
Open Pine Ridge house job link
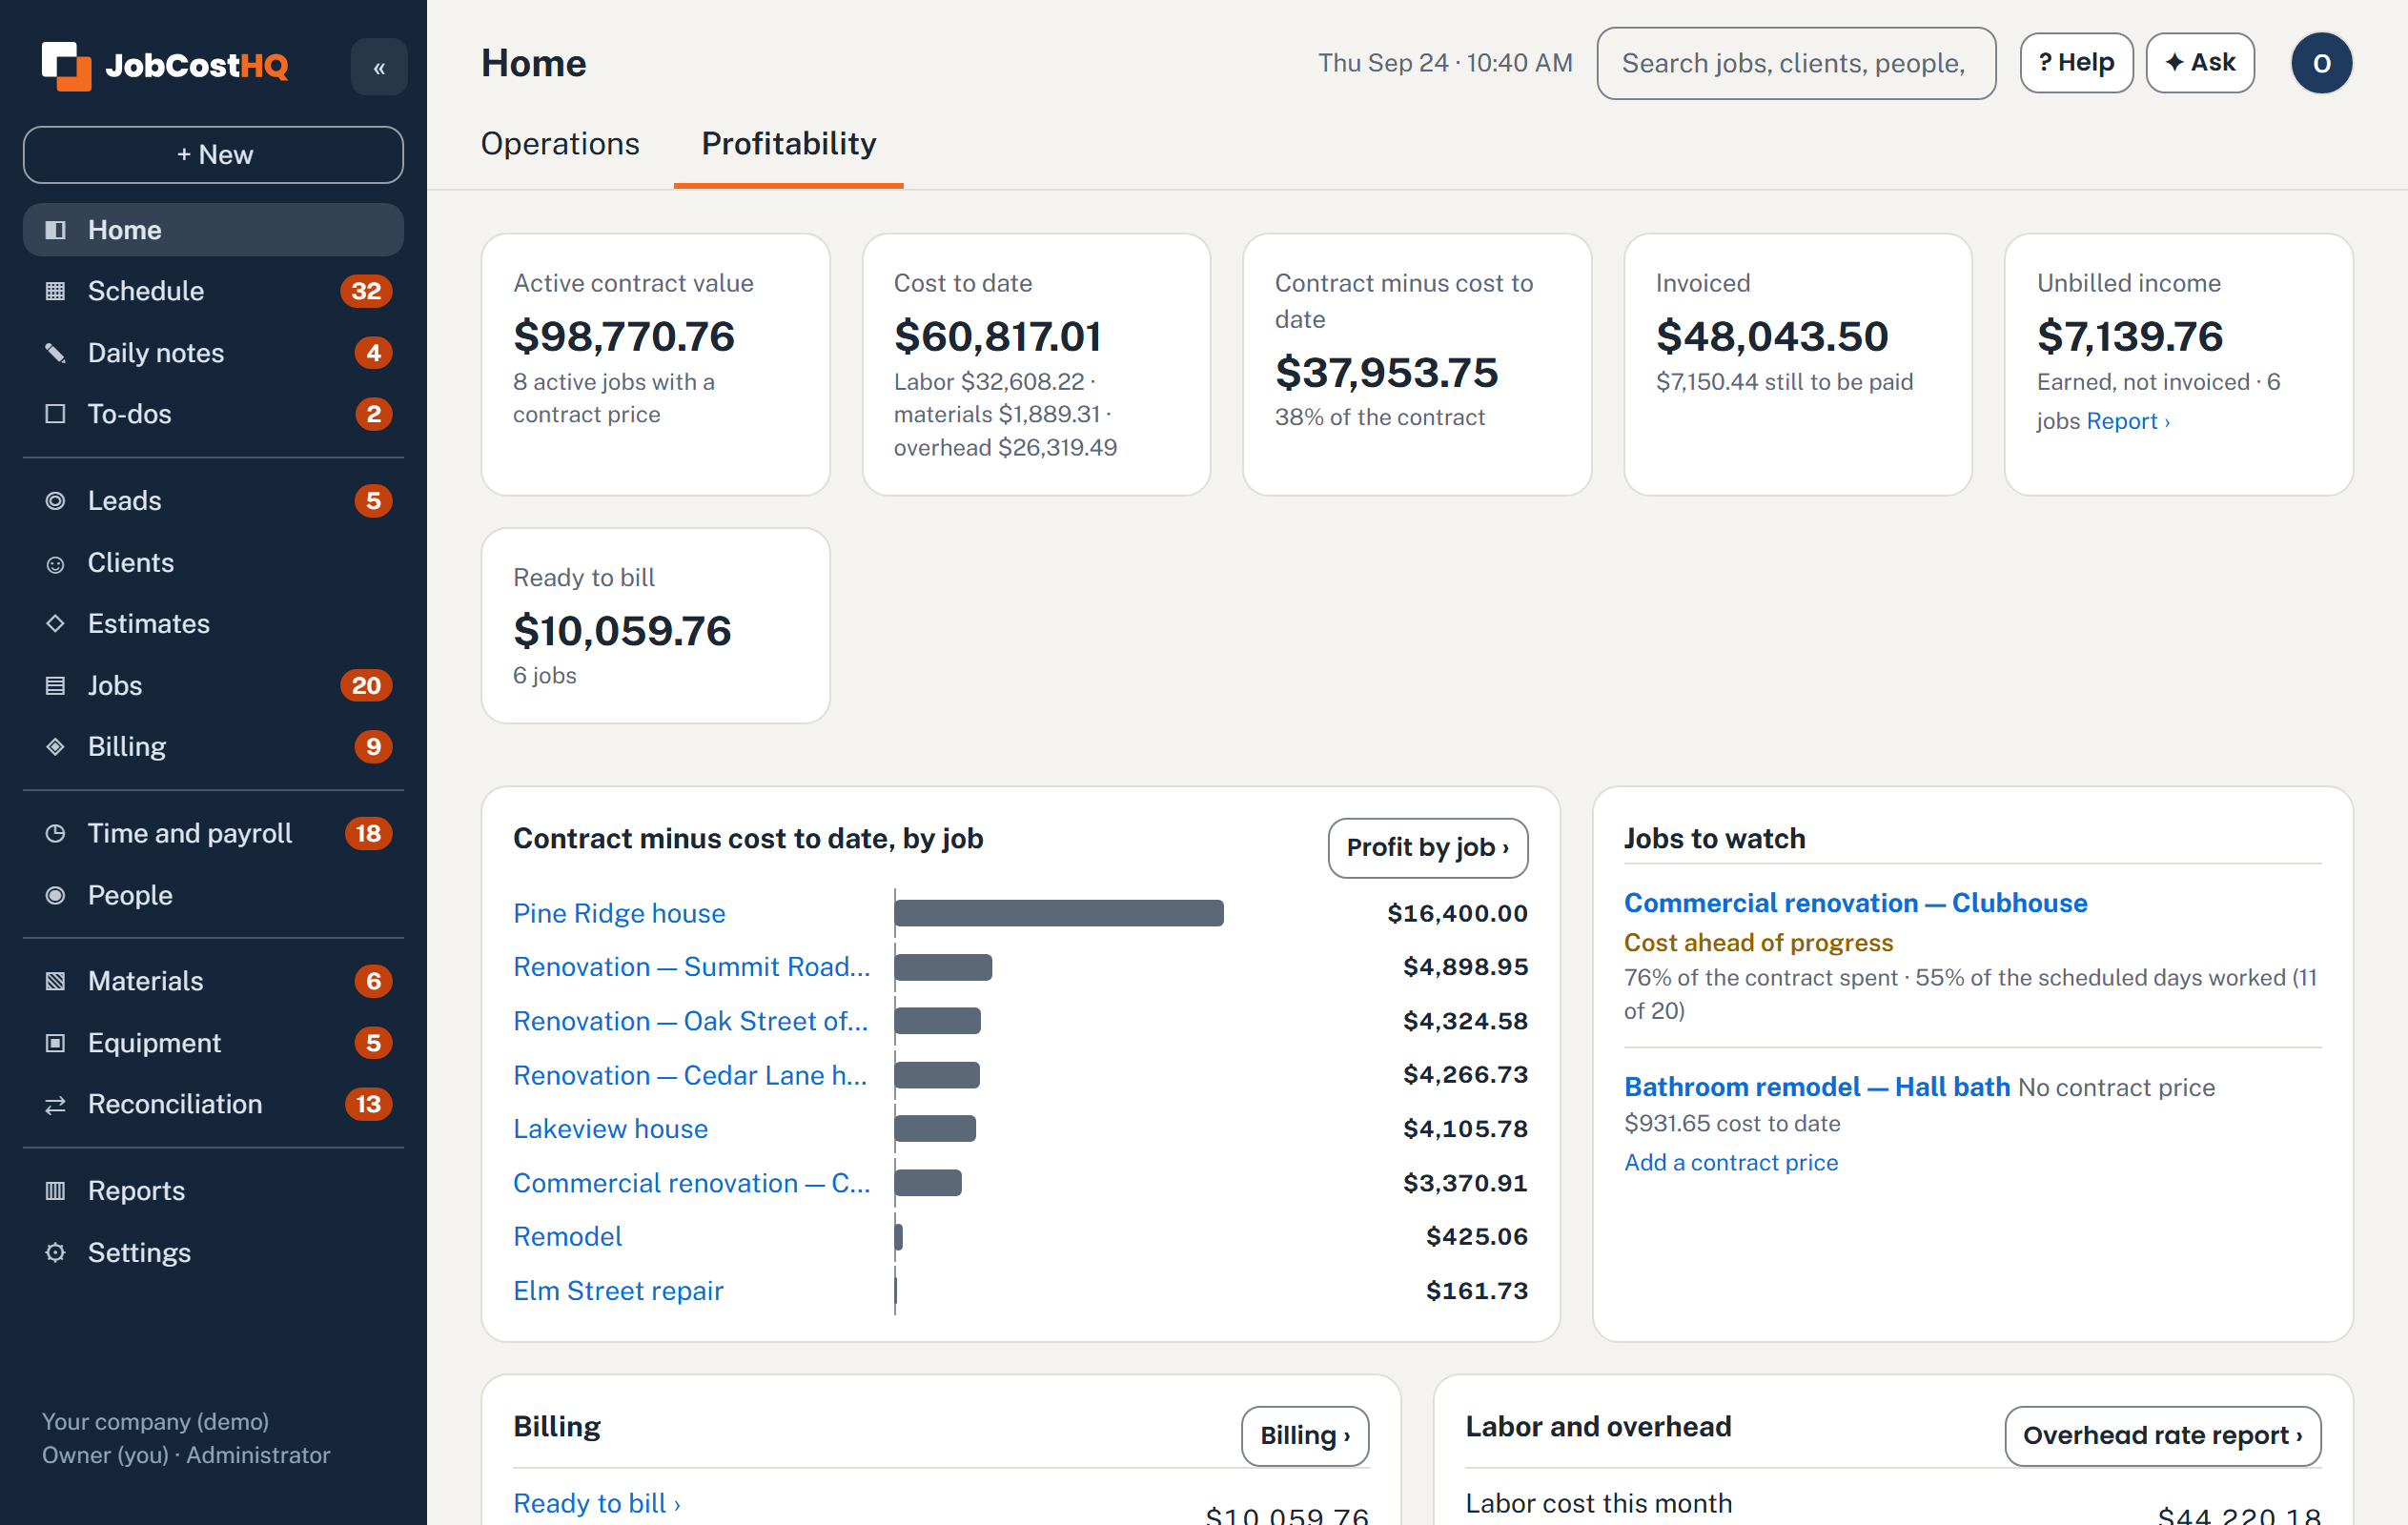tap(619, 913)
